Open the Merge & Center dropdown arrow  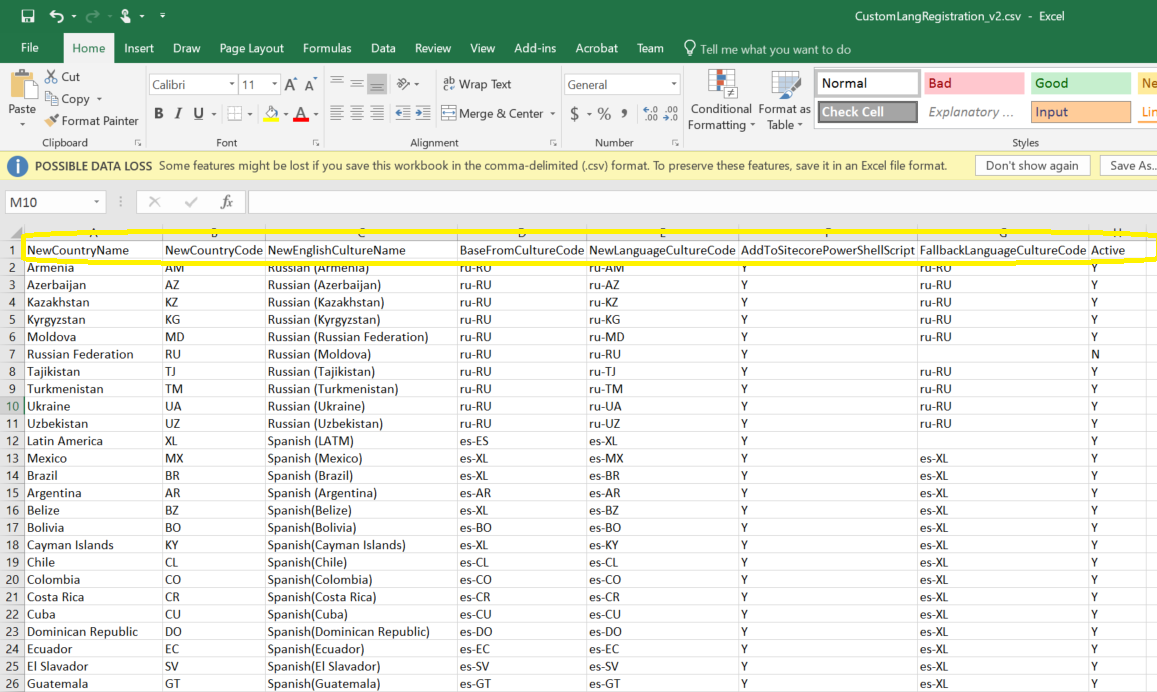coord(553,114)
